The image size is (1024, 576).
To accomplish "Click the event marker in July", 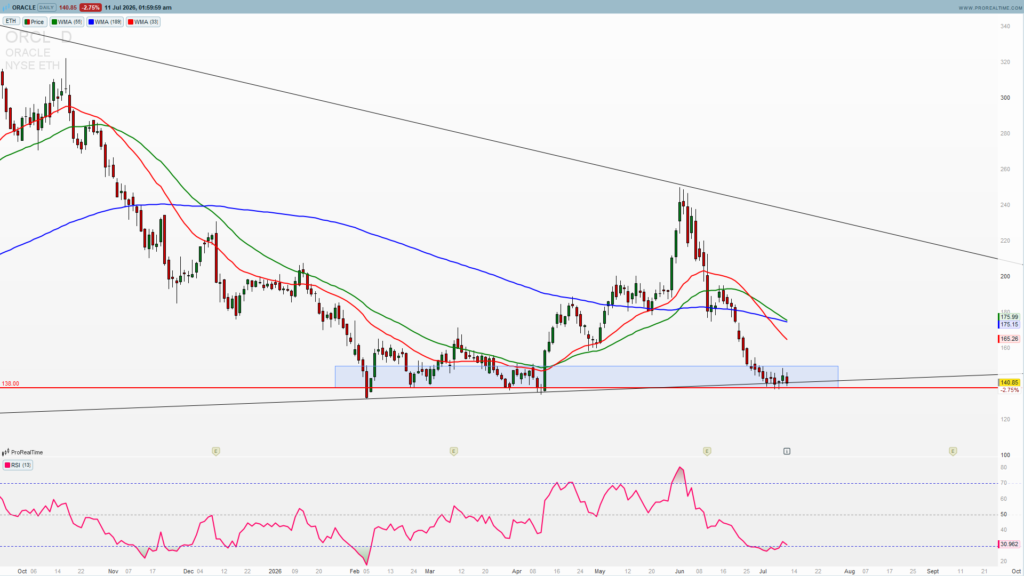I will [787, 451].
